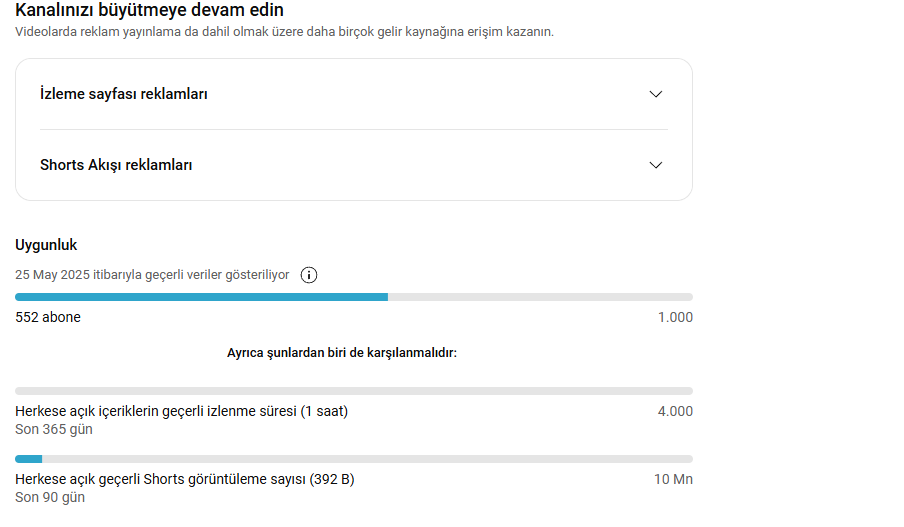Expand İzleme sayfası reklamları chevron arrow
This screenshot has height=527, width=904.
click(656, 94)
